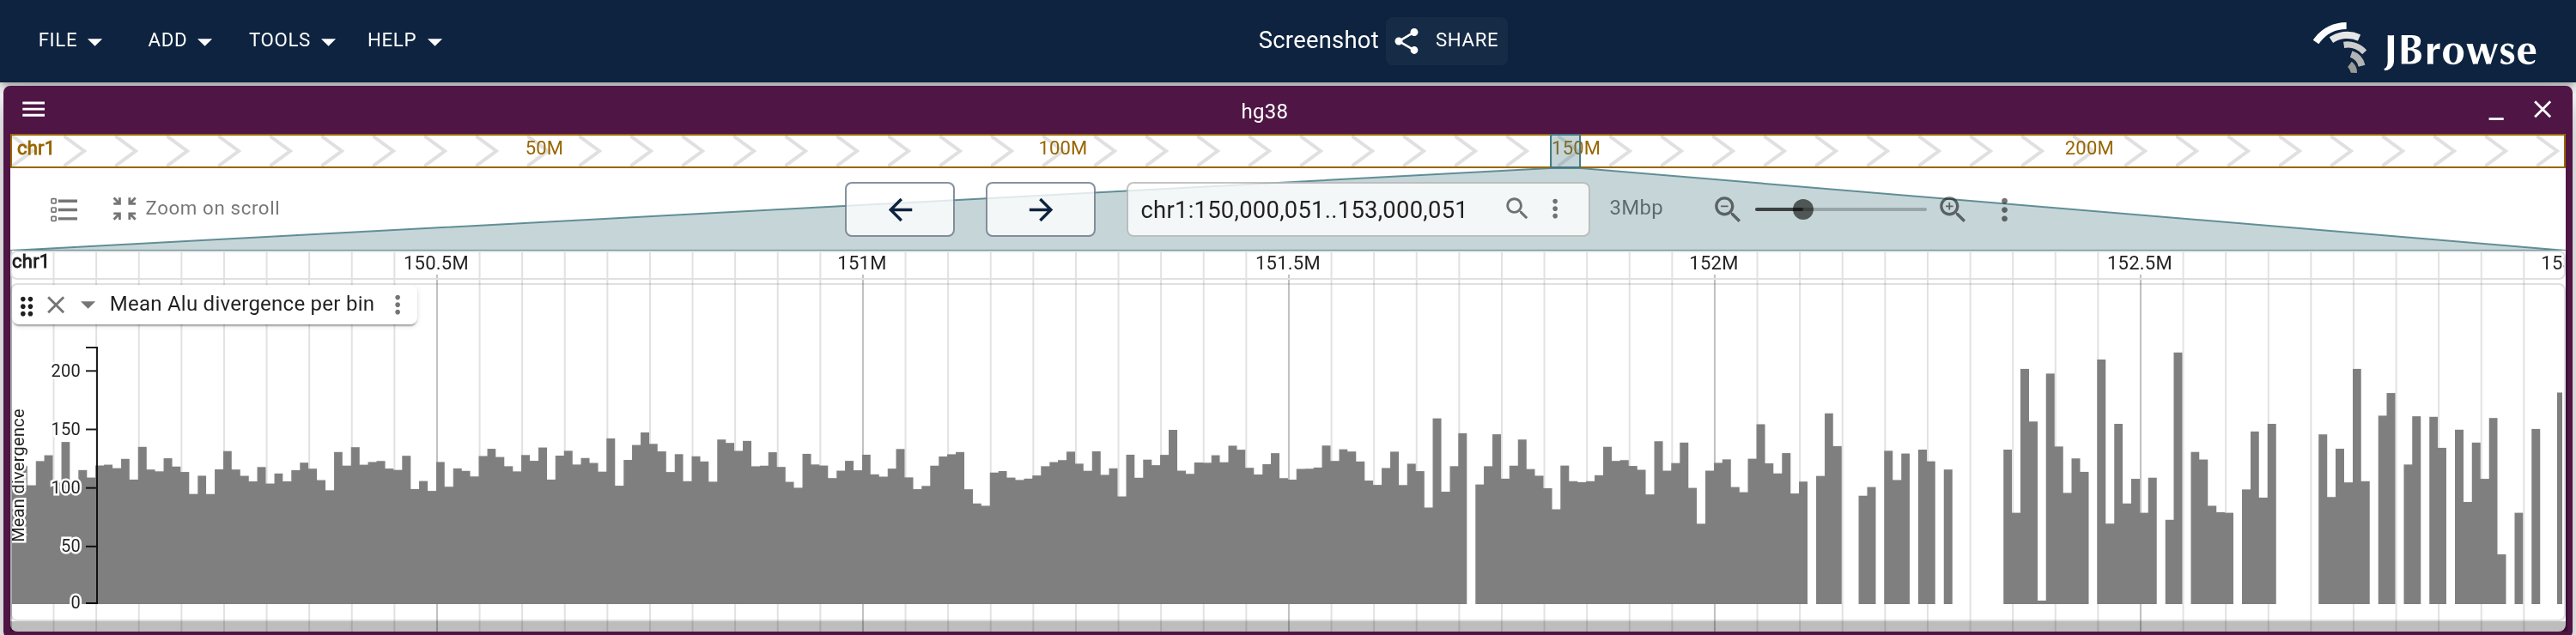Grab the track drag handle icon

point(27,305)
